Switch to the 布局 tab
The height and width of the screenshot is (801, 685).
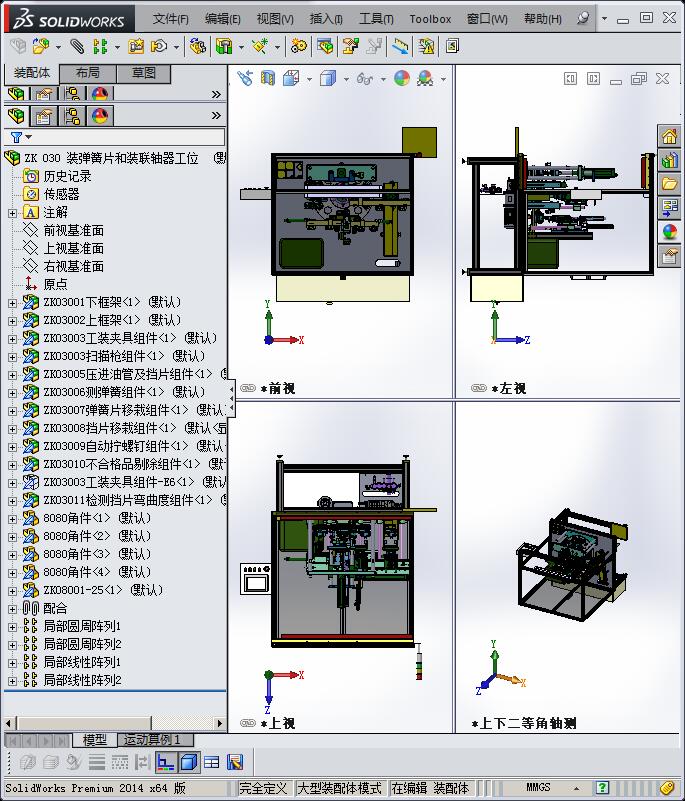pyautogui.click(x=88, y=73)
